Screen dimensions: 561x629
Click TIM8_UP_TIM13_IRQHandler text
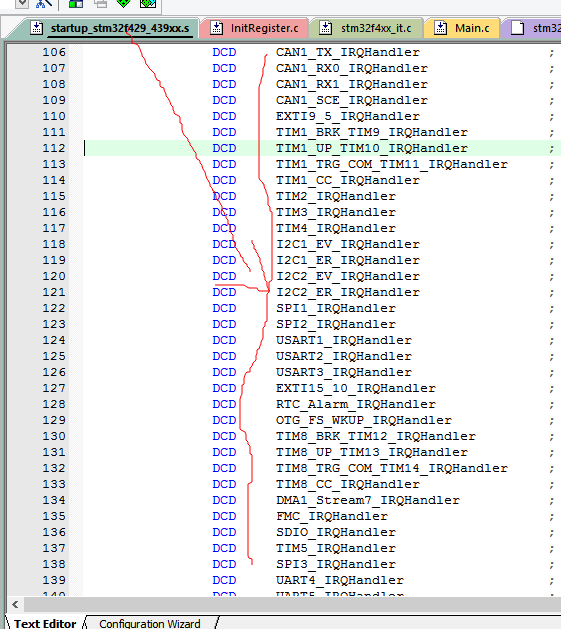(x=372, y=452)
